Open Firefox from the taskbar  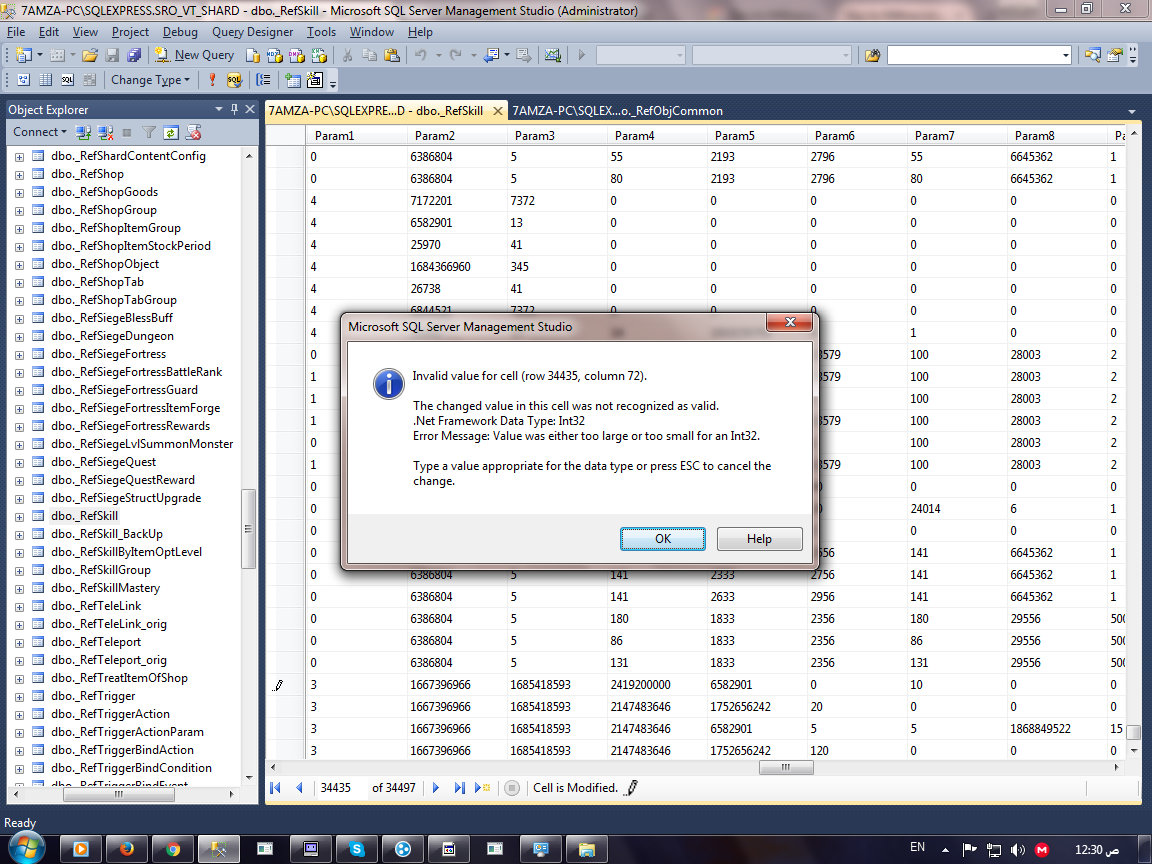tap(127, 849)
